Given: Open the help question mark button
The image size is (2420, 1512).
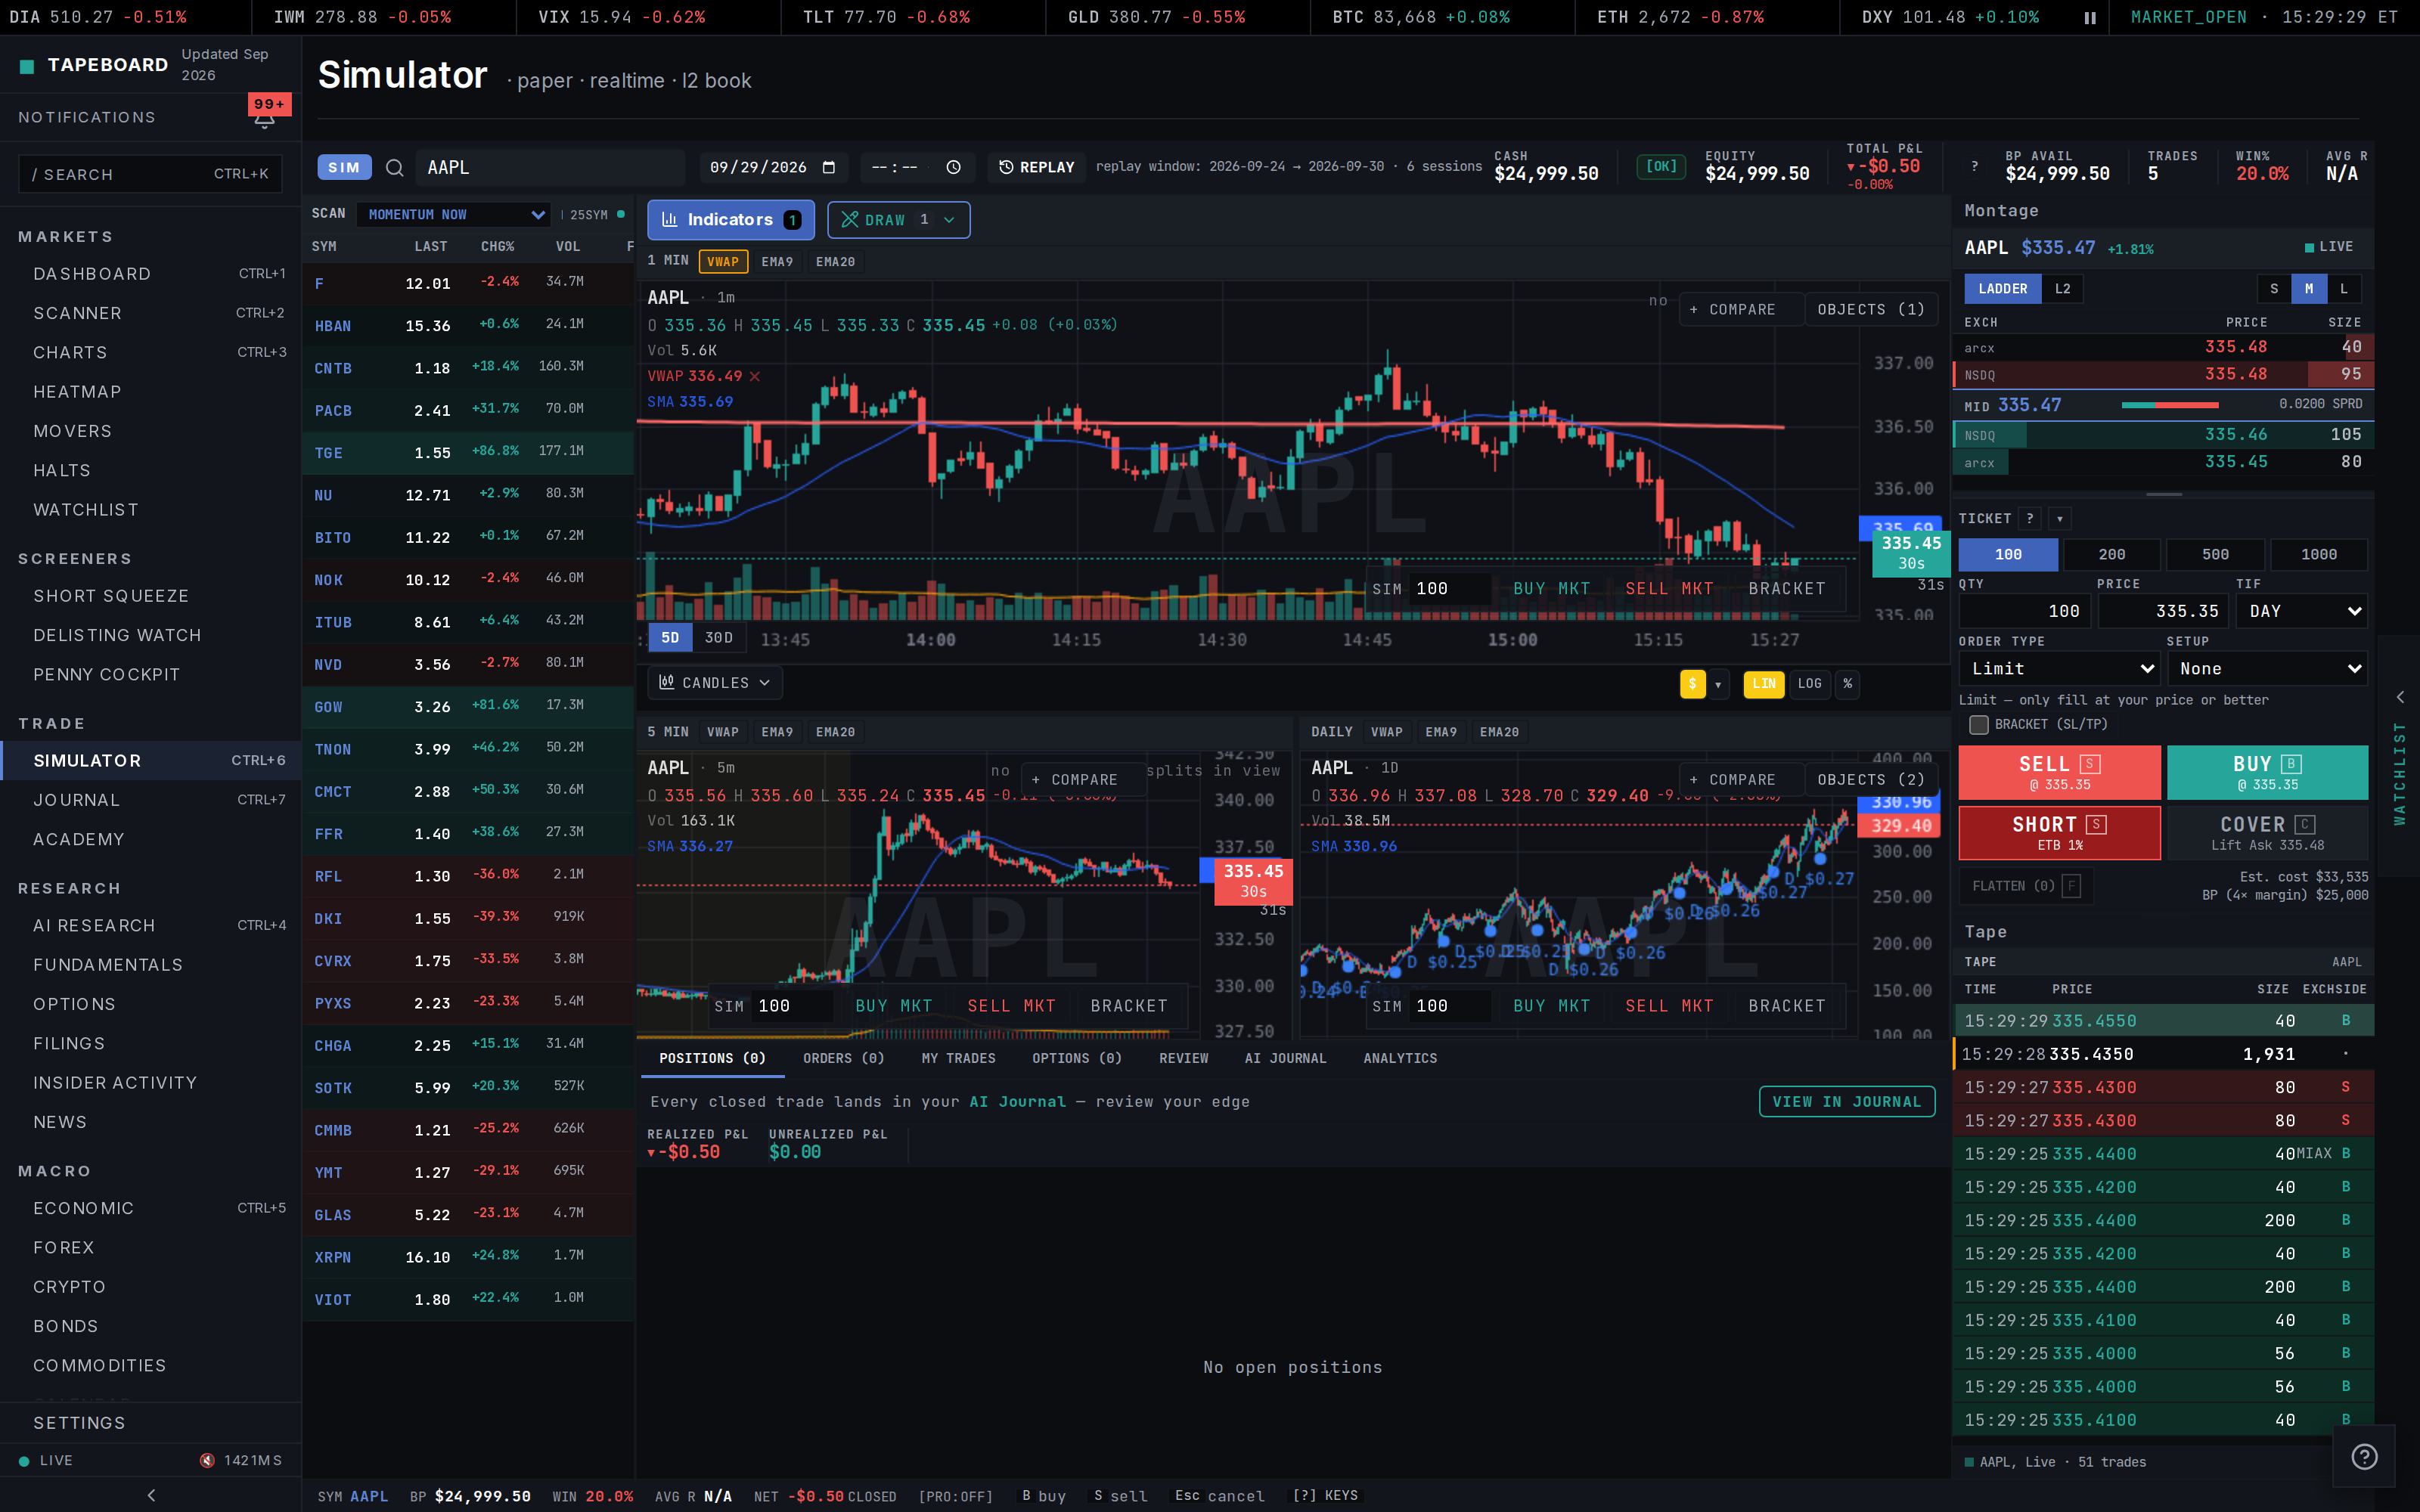Looking at the screenshot, I should coord(2364,1456).
